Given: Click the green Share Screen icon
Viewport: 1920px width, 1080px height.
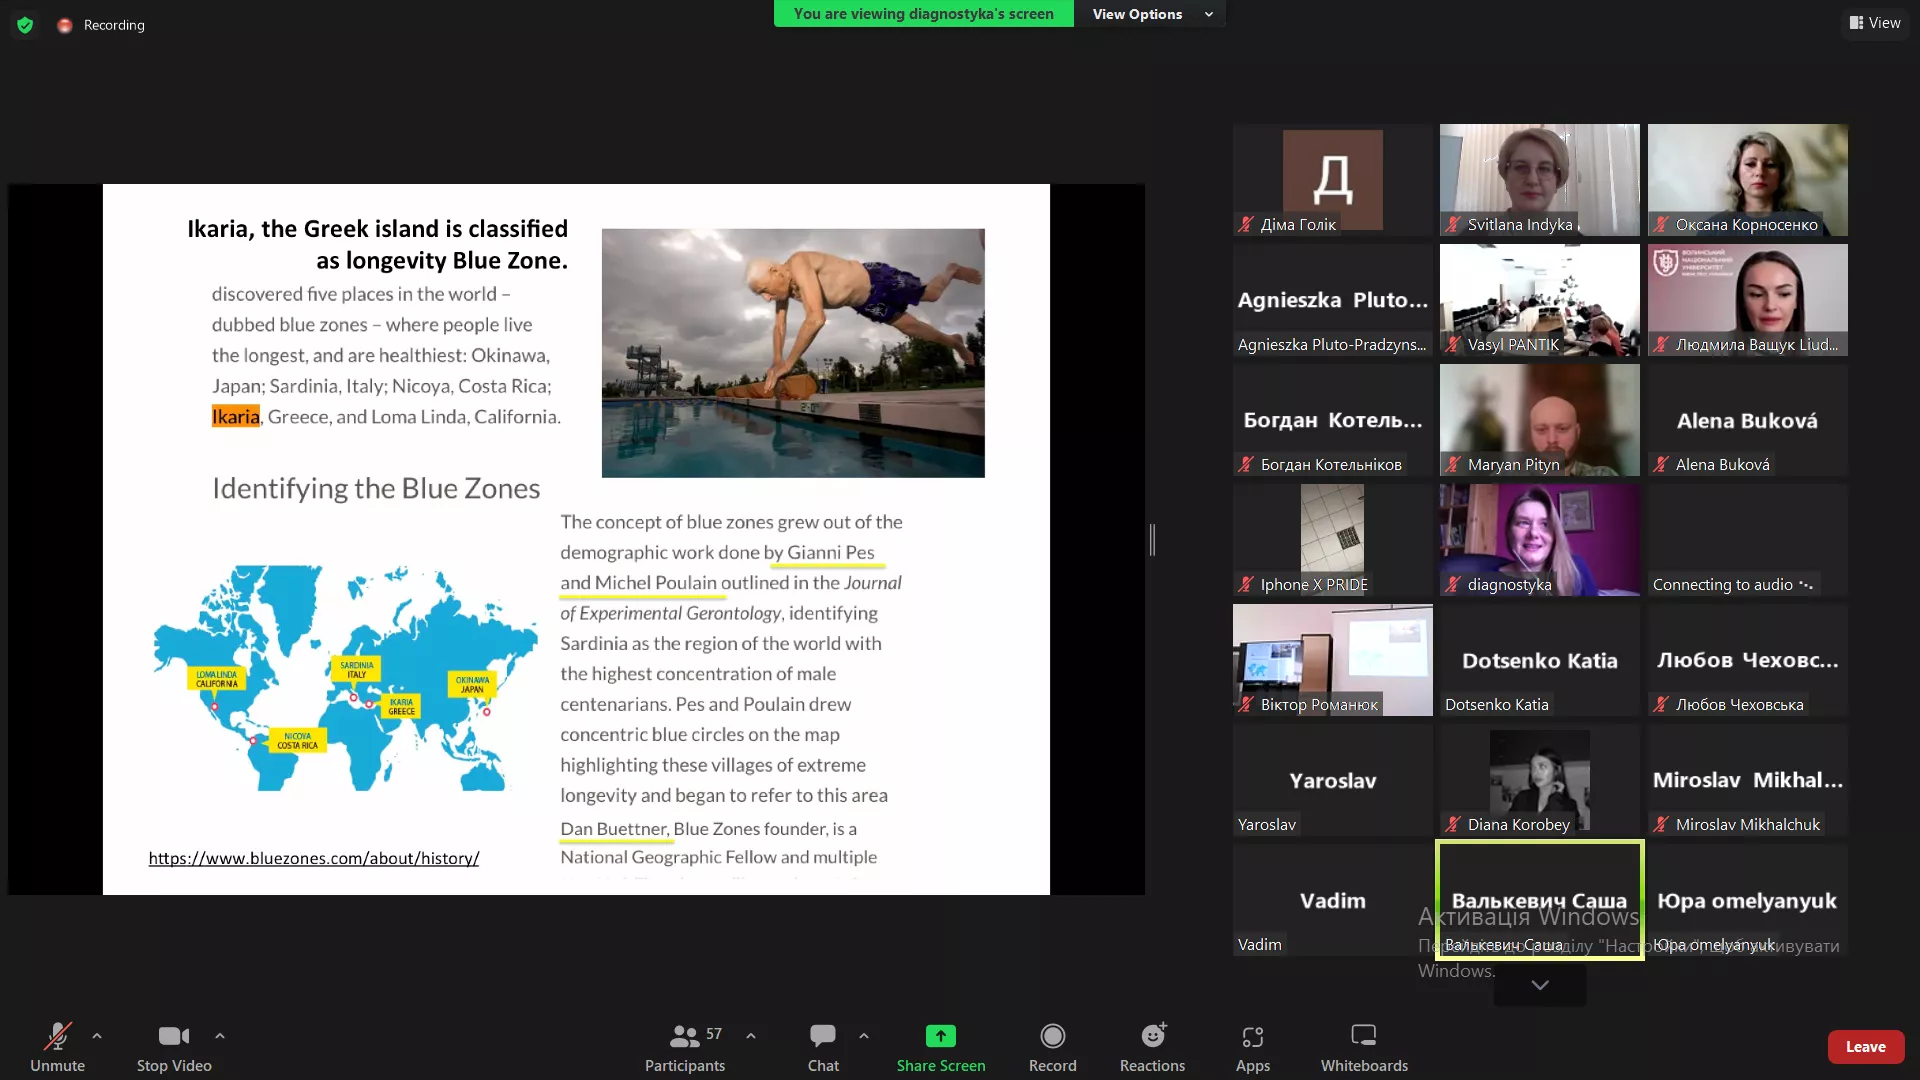Looking at the screenshot, I should pyautogui.click(x=940, y=1036).
